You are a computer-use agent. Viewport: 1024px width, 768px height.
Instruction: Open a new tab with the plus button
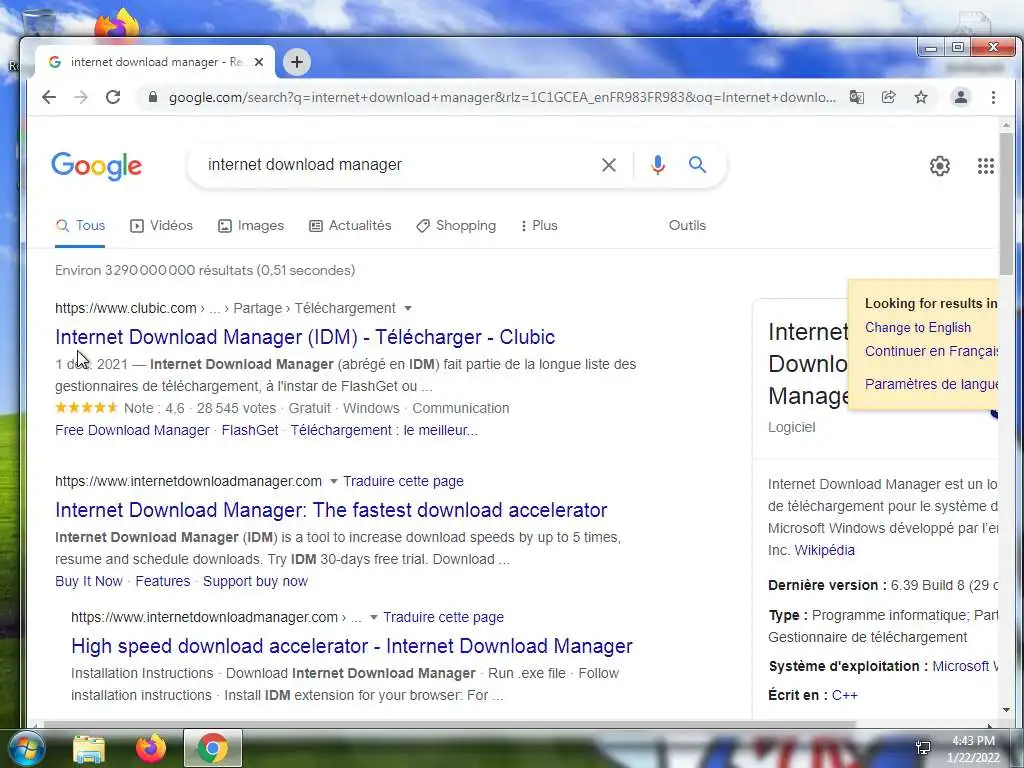[x=296, y=62]
